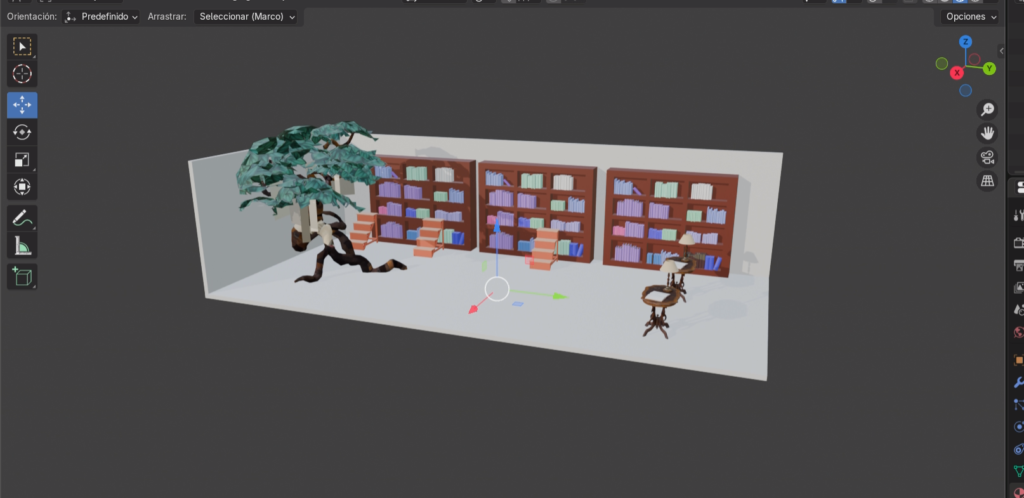Select the Annotate pencil tool

pos(22,218)
